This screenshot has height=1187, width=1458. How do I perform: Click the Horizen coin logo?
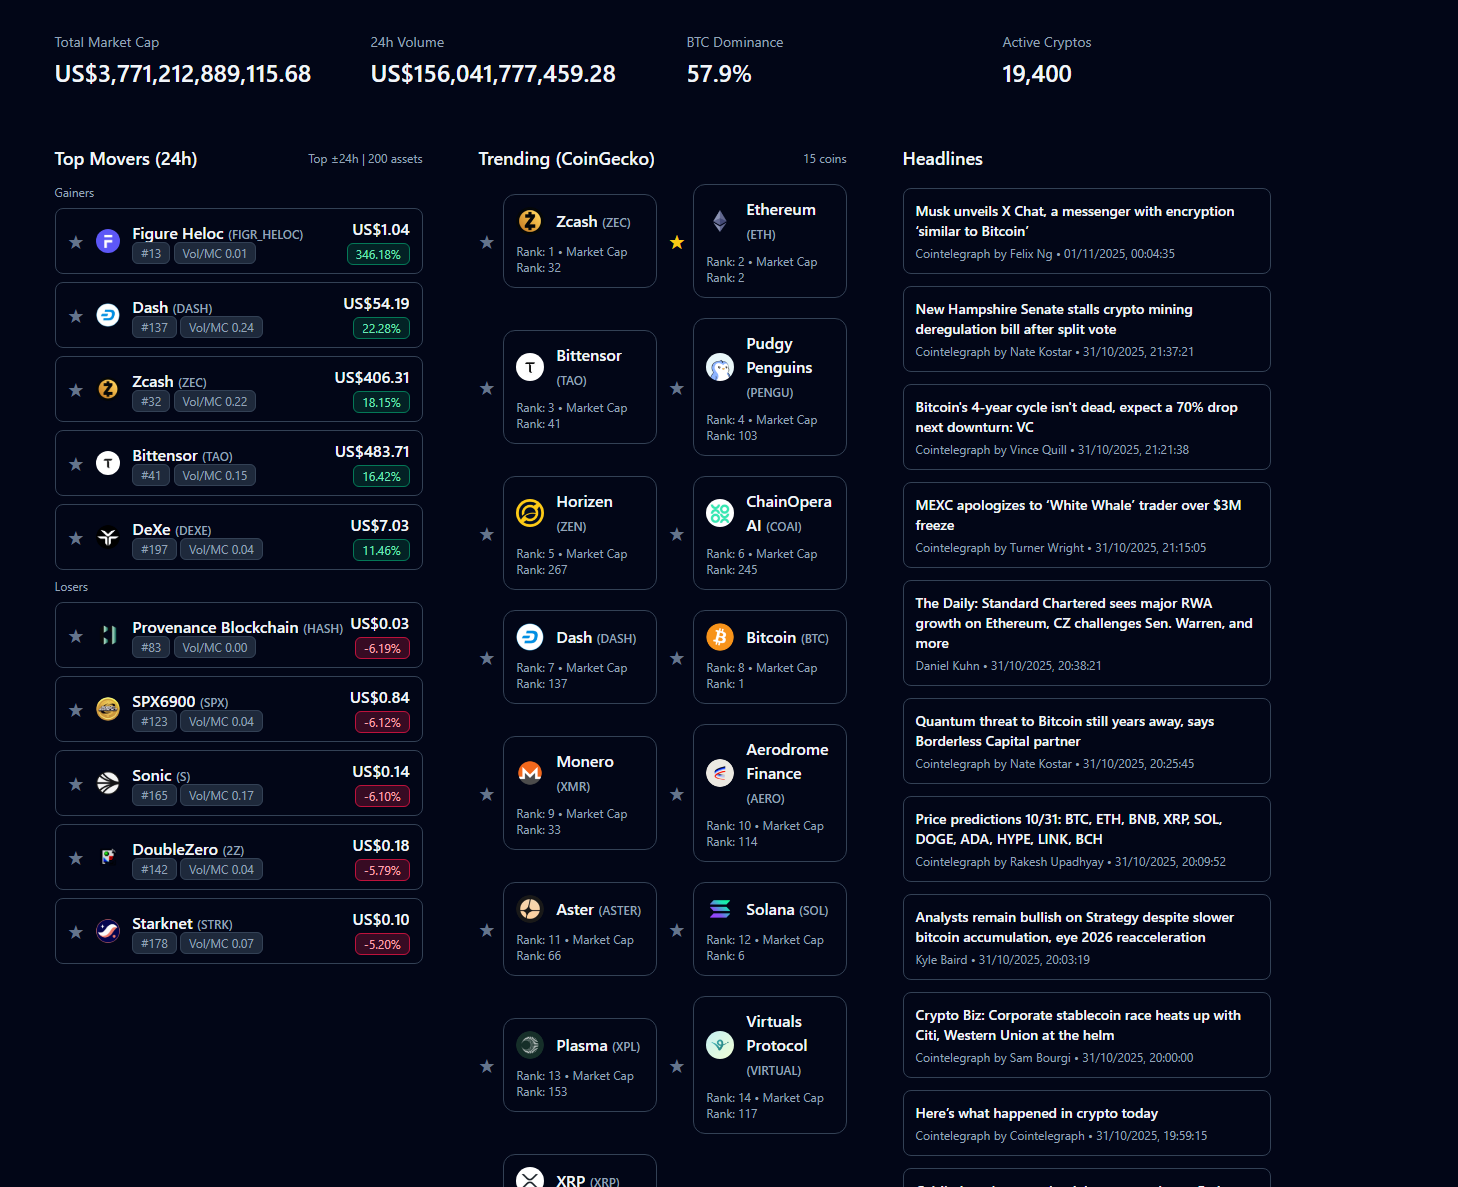click(x=530, y=513)
